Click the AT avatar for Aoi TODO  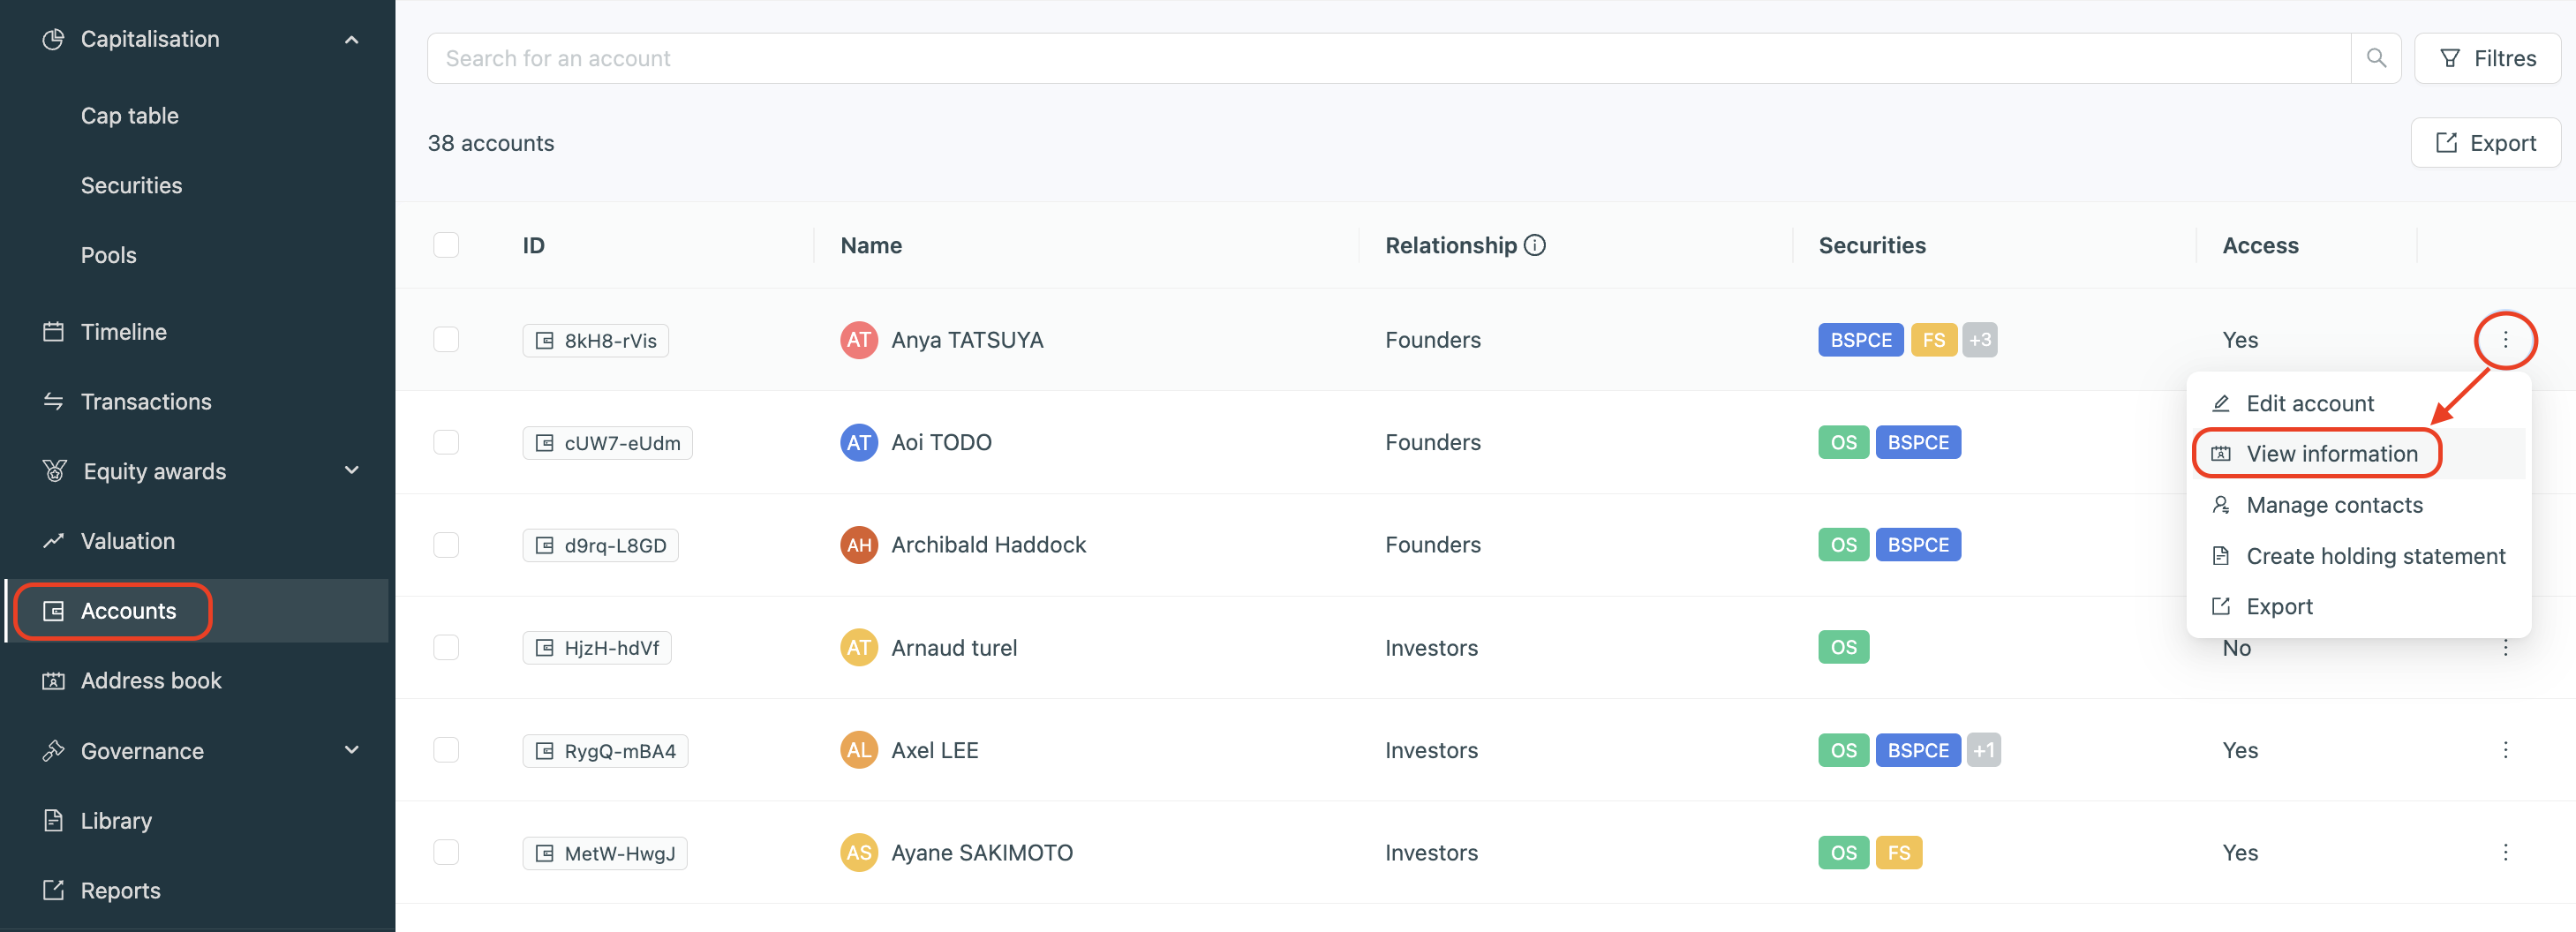click(x=858, y=442)
